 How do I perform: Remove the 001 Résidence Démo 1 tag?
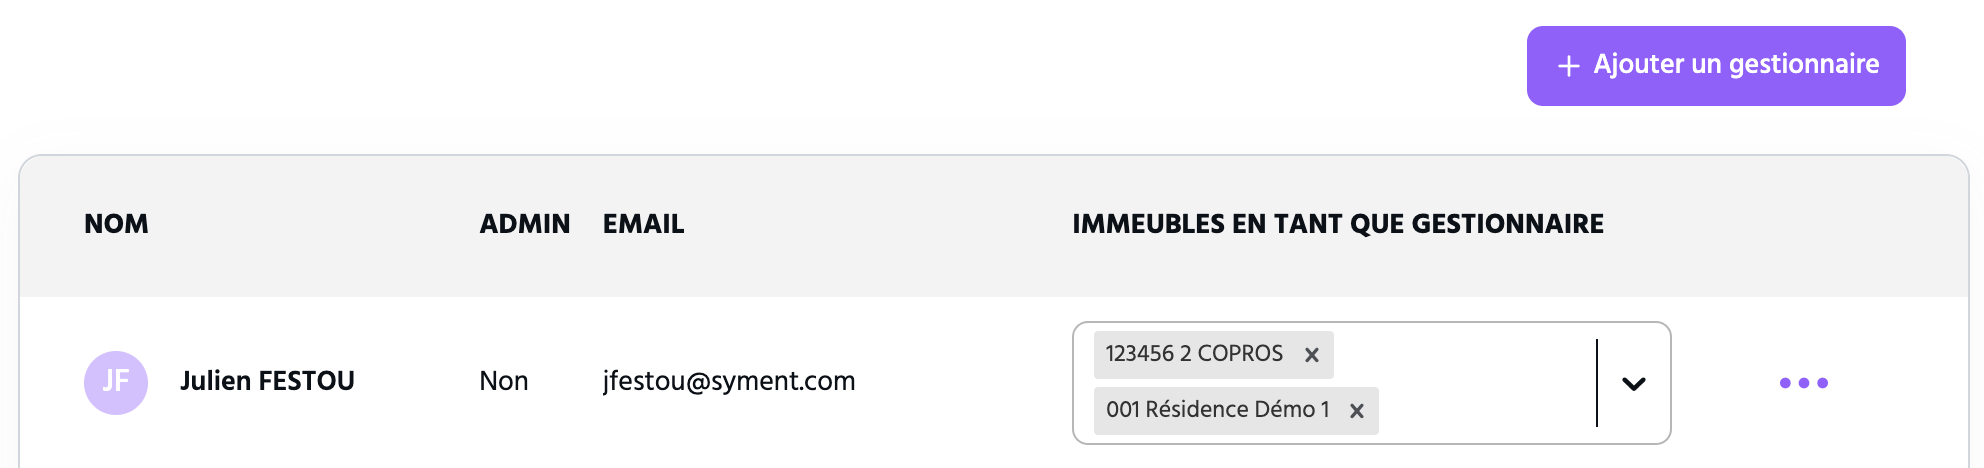(1357, 411)
